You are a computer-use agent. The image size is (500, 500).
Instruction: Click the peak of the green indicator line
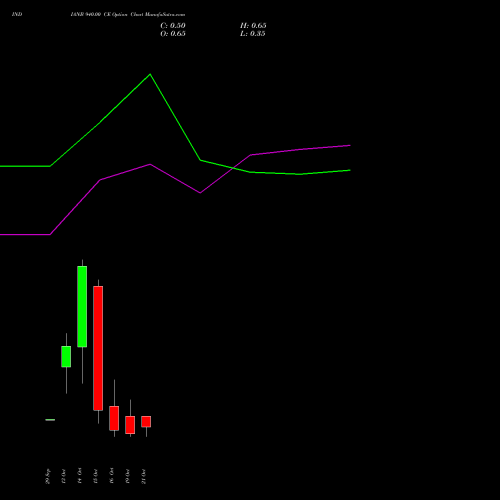tap(150, 74)
